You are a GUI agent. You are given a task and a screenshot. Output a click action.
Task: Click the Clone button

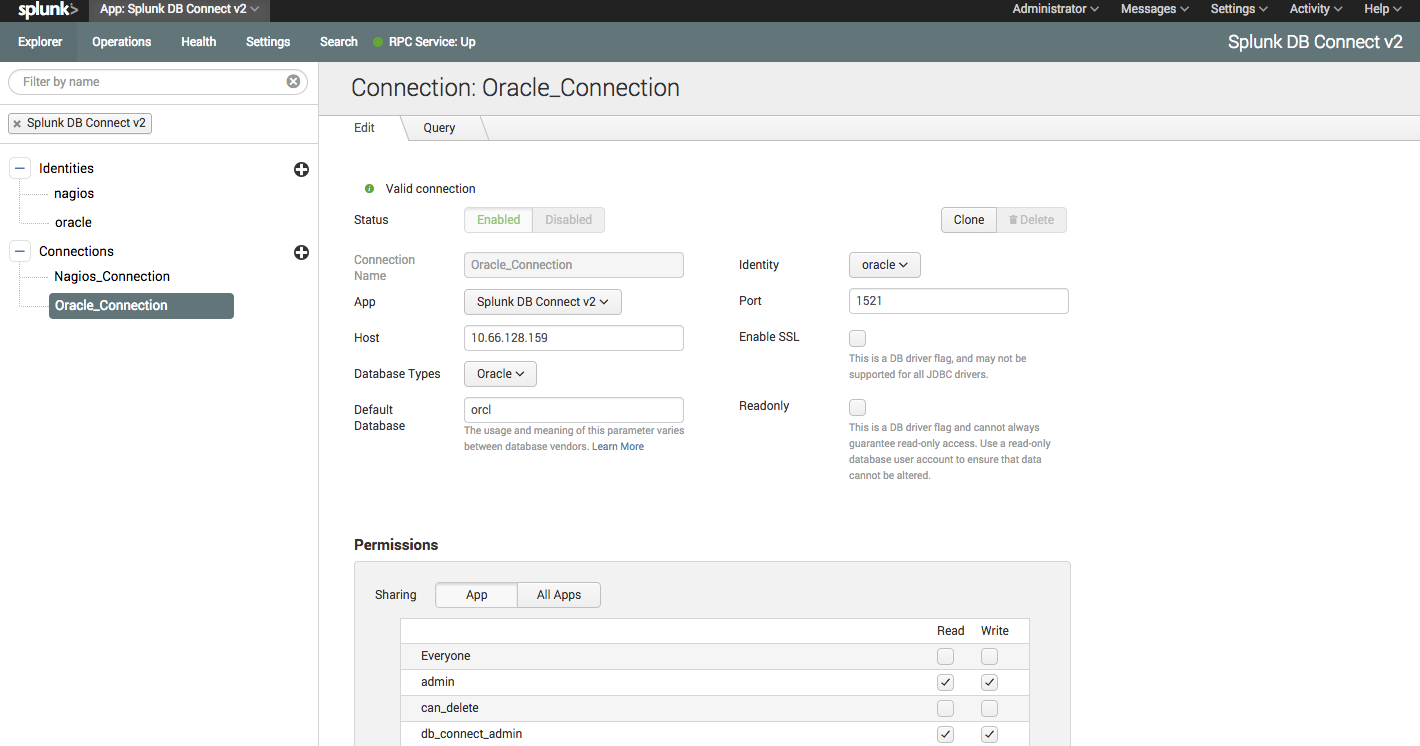[969, 220]
